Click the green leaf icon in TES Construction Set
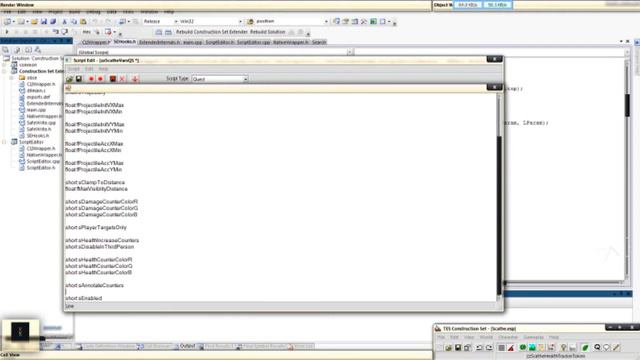The width and height of the screenshot is (640, 360). click(x=585, y=348)
